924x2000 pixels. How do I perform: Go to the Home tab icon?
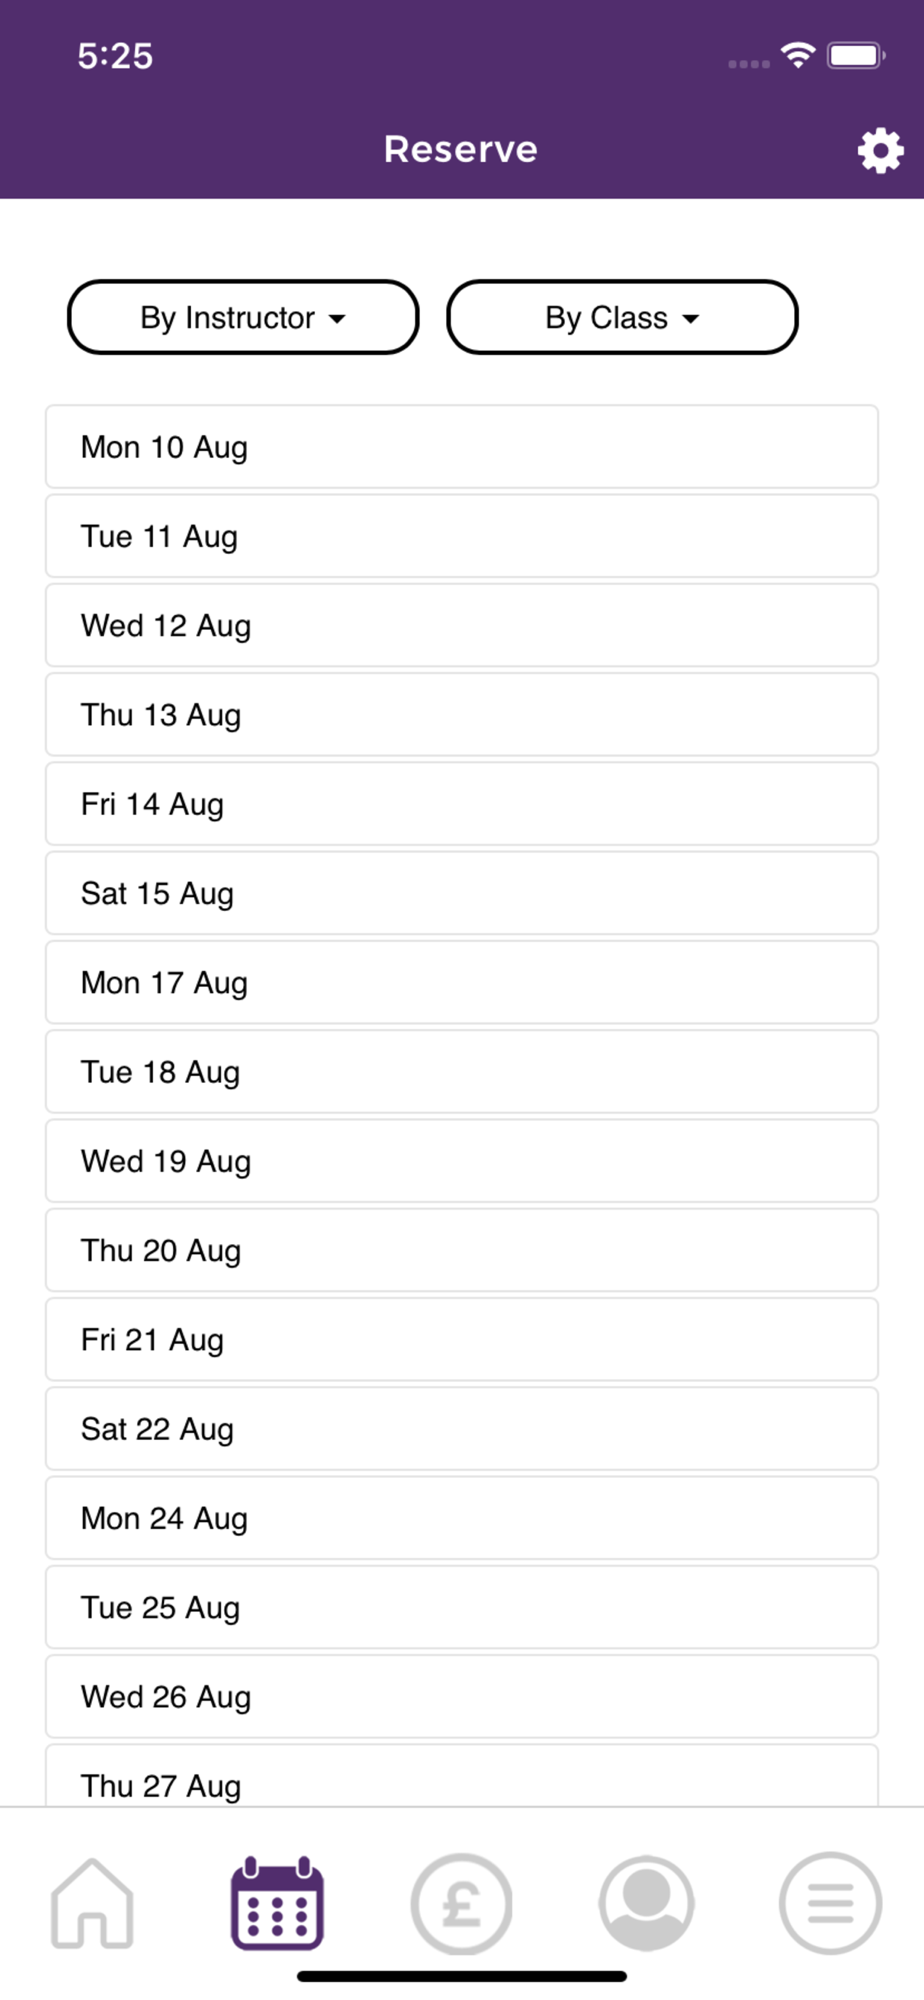pyautogui.click(x=92, y=1903)
